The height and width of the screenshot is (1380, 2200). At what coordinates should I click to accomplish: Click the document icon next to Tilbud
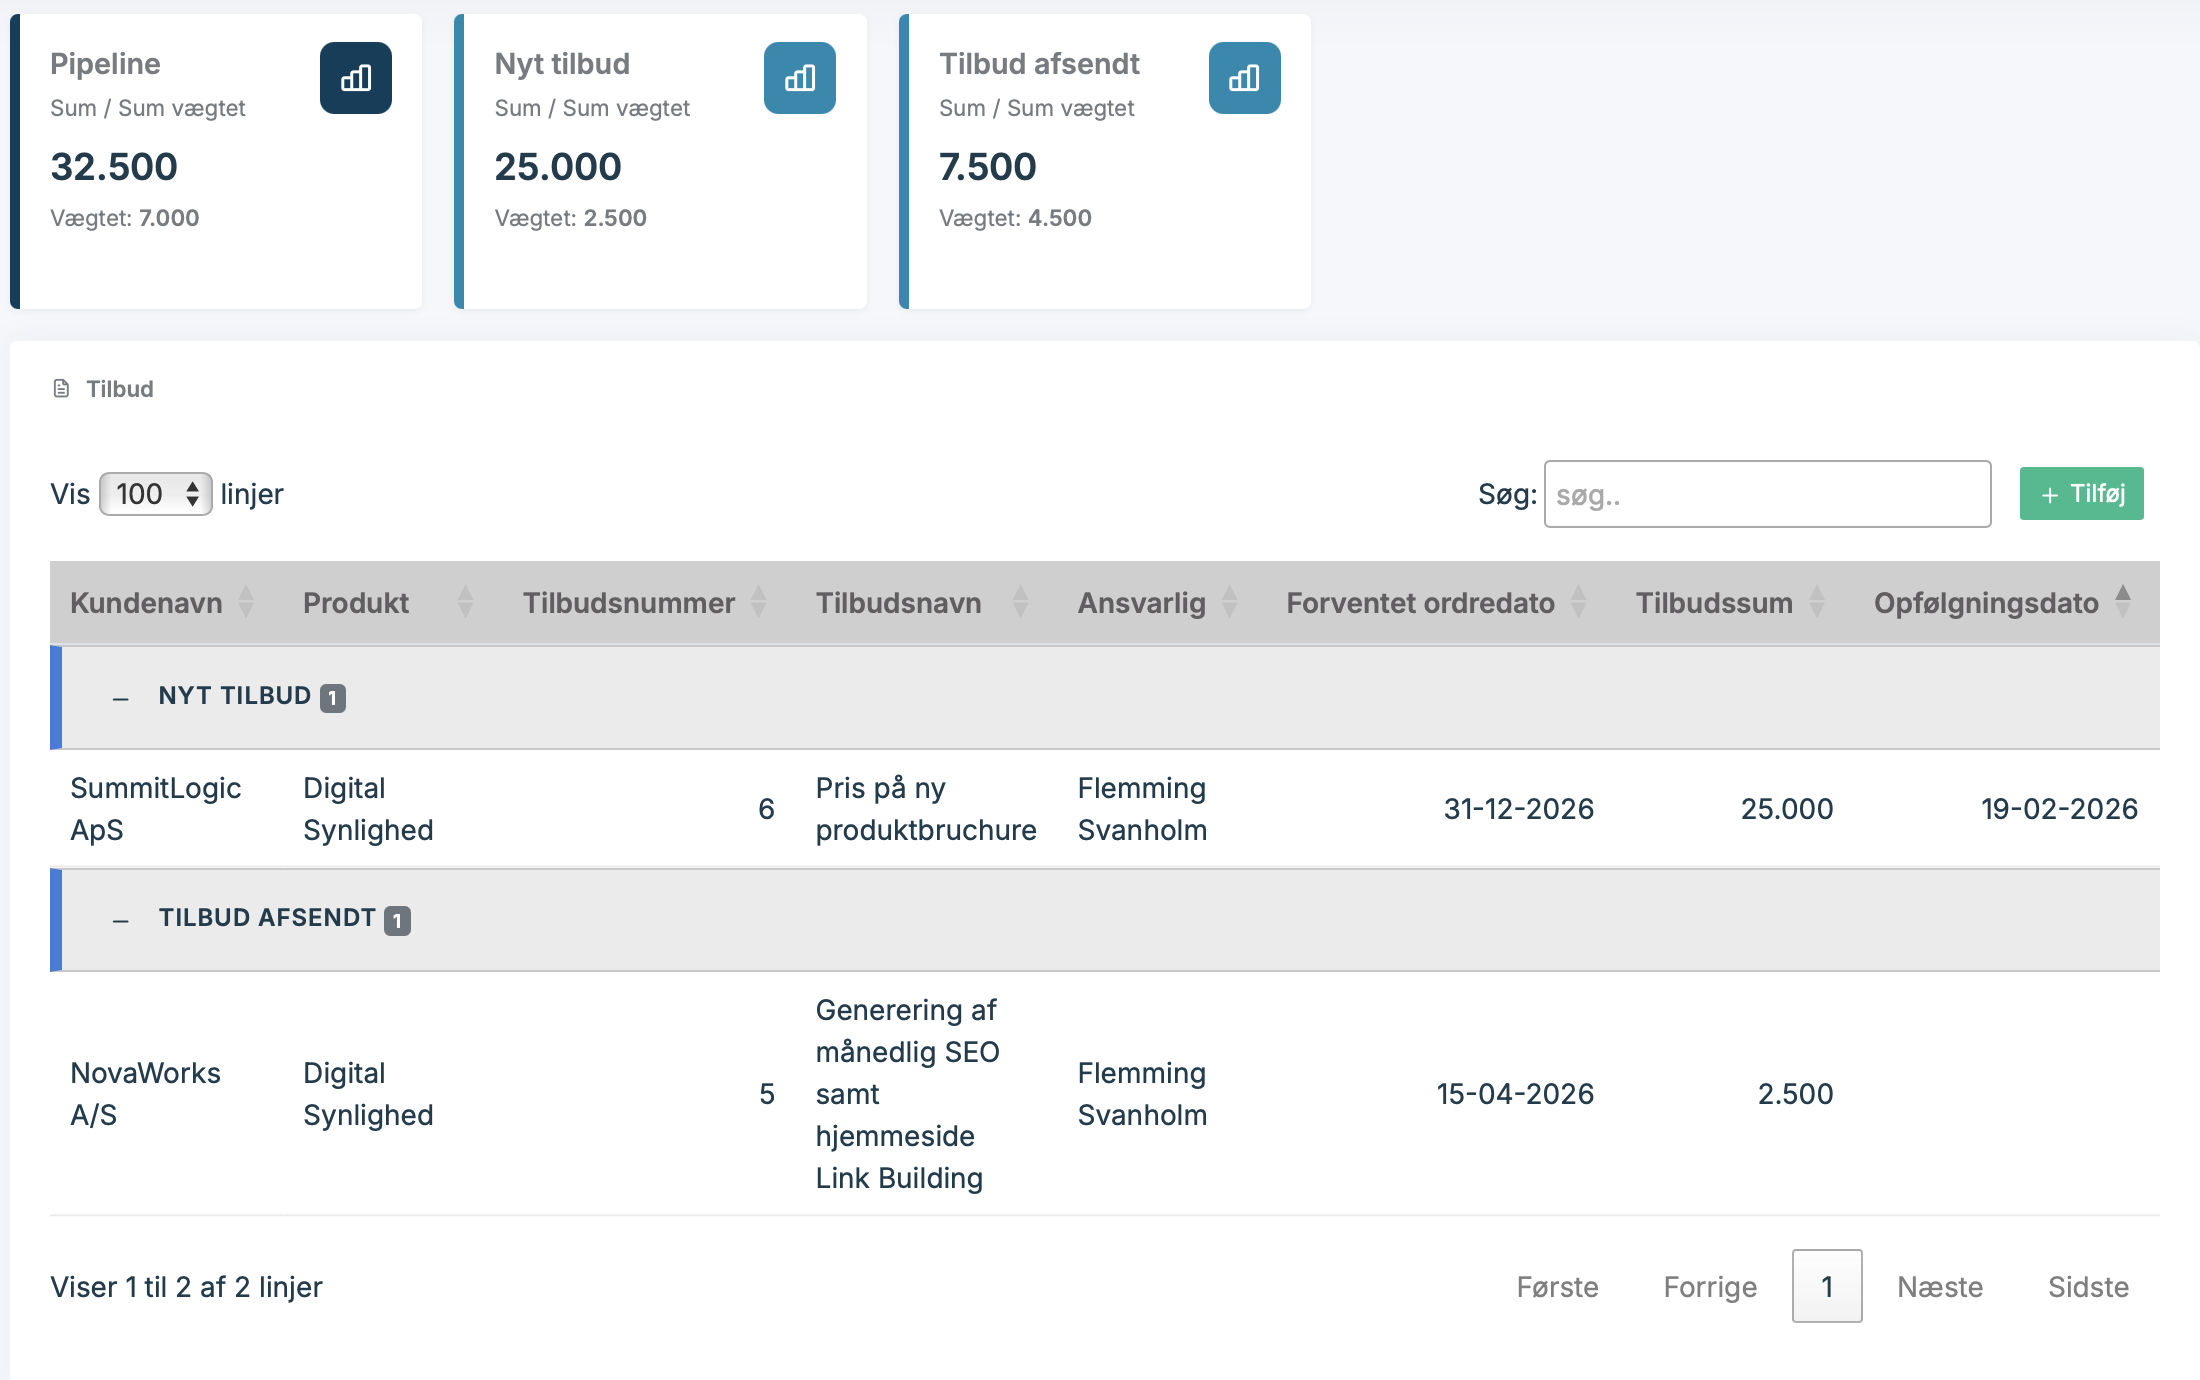tap(61, 389)
